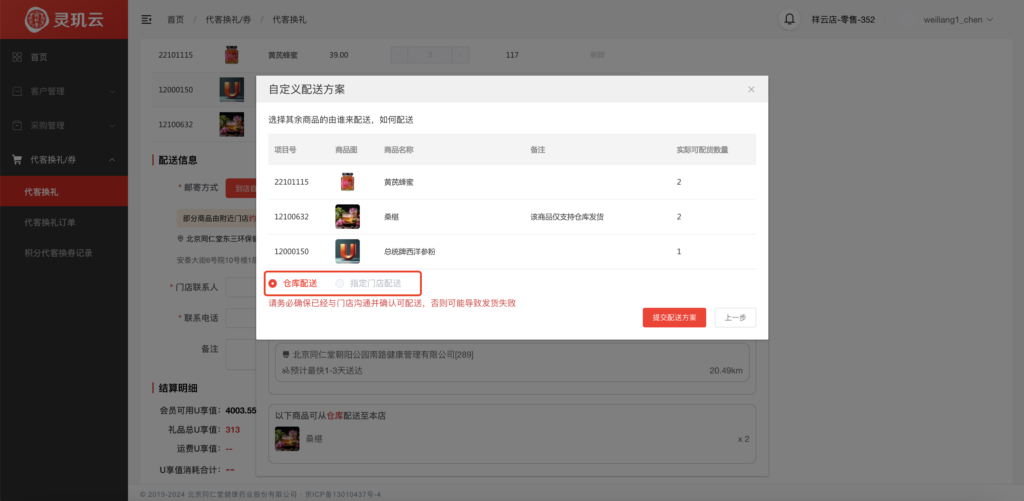Close the 自定义配送方案 dialog
Image resolution: width=1024 pixels, height=501 pixels.
pos(751,89)
